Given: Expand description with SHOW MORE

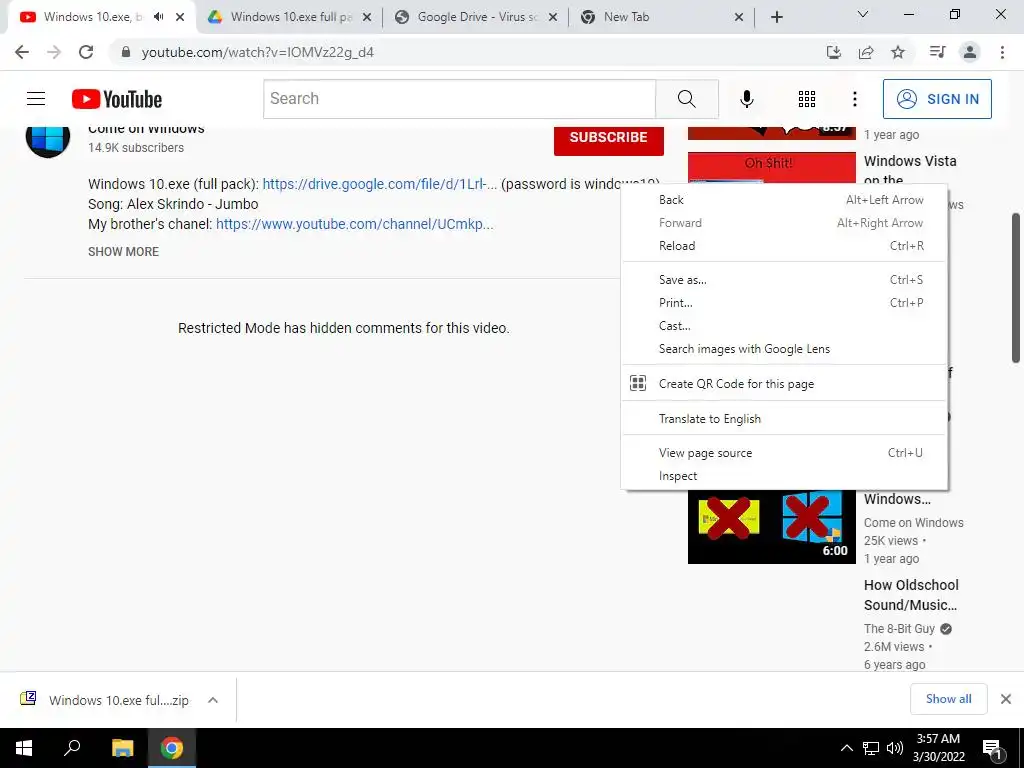Looking at the screenshot, I should (123, 252).
